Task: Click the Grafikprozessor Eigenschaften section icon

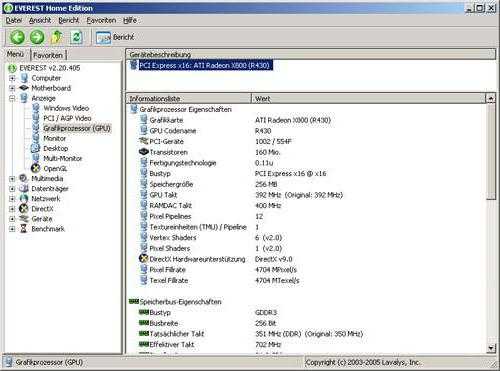Action: 134,109
